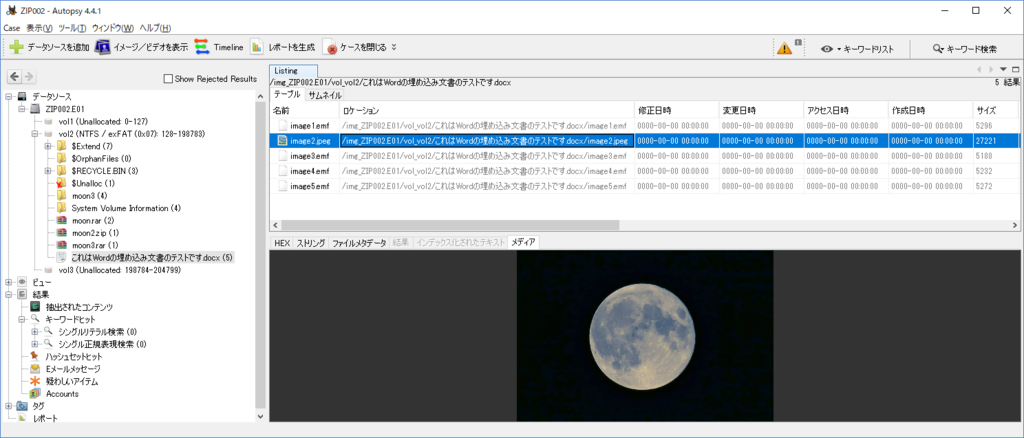
Task: Sort by the サイズ column header
Action: [995, 110]
